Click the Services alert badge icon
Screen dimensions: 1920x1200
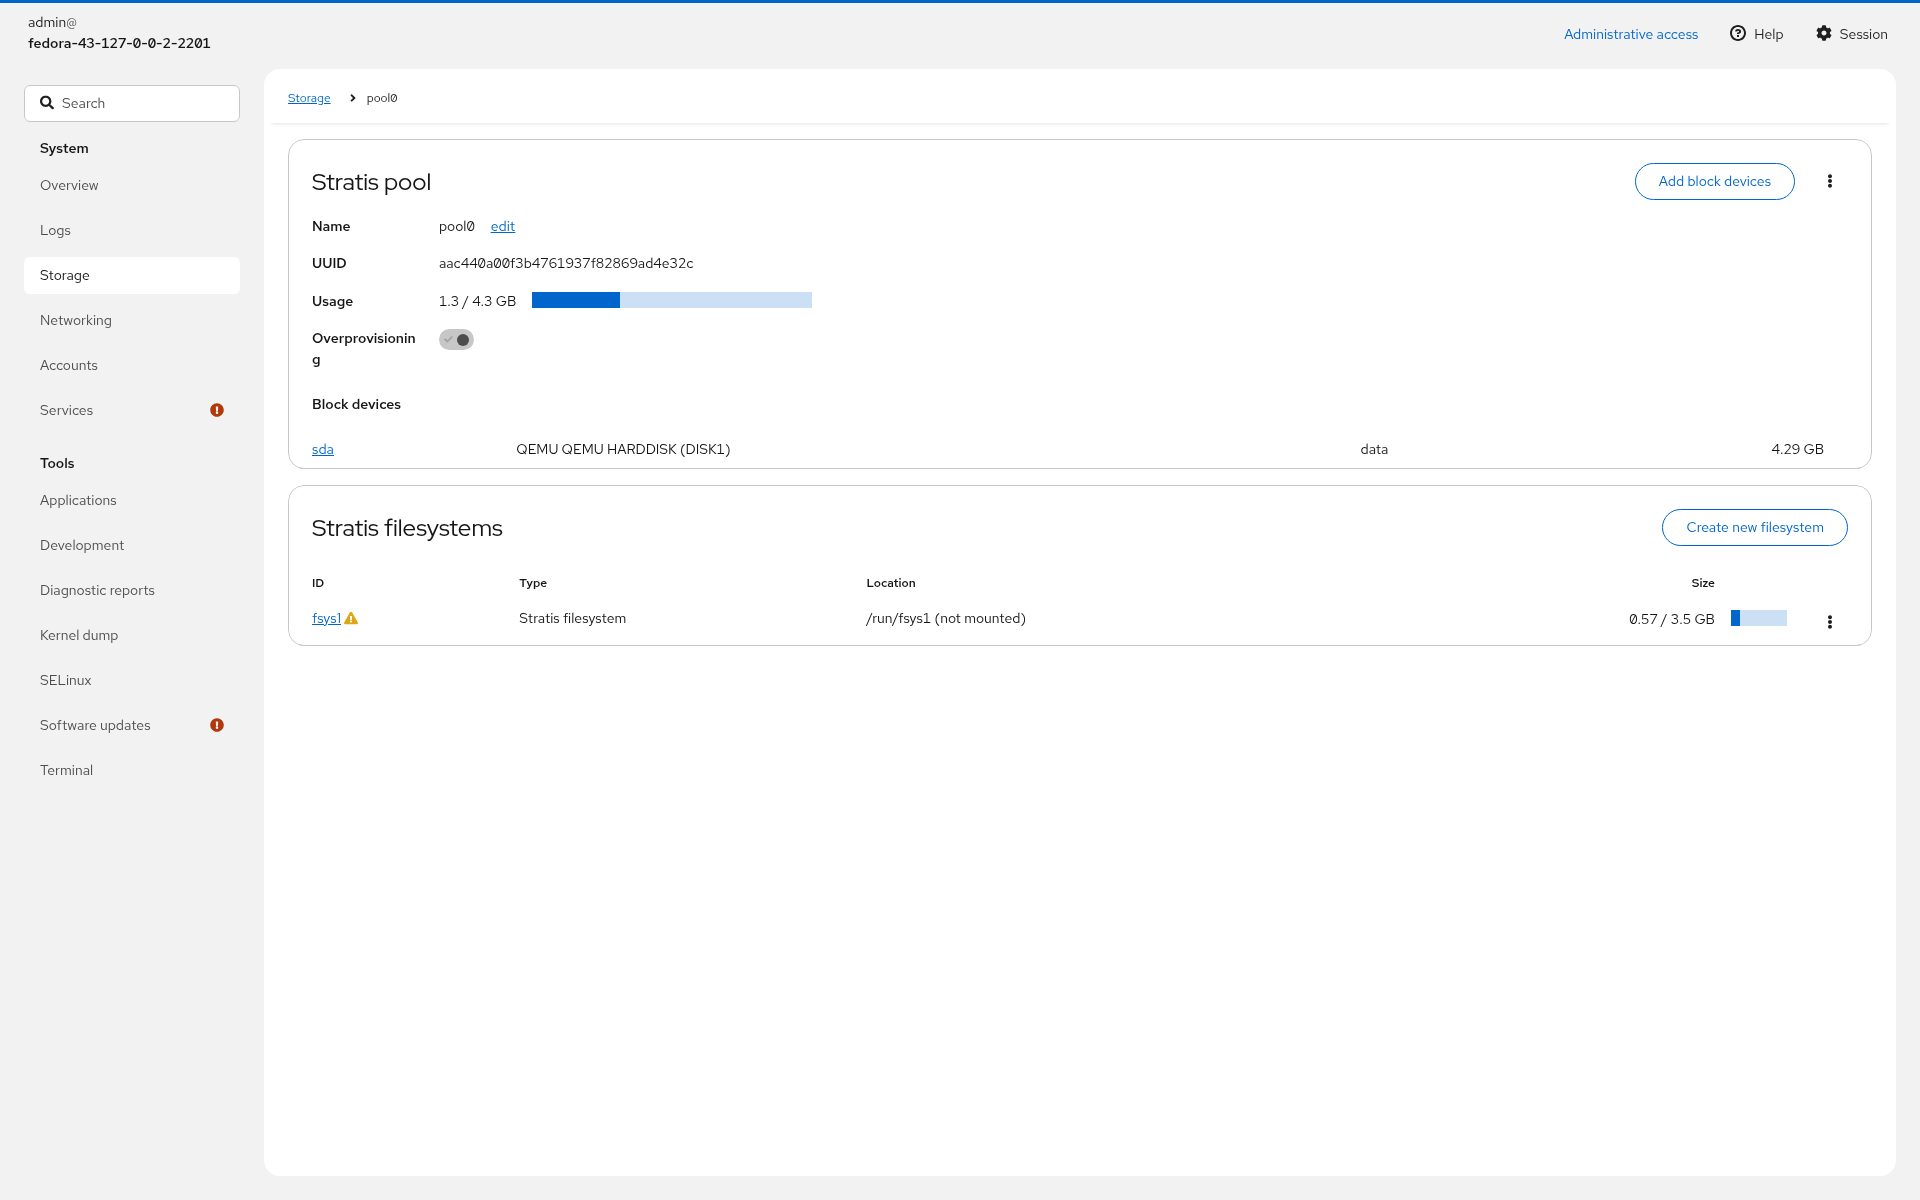tap(217, 410)
